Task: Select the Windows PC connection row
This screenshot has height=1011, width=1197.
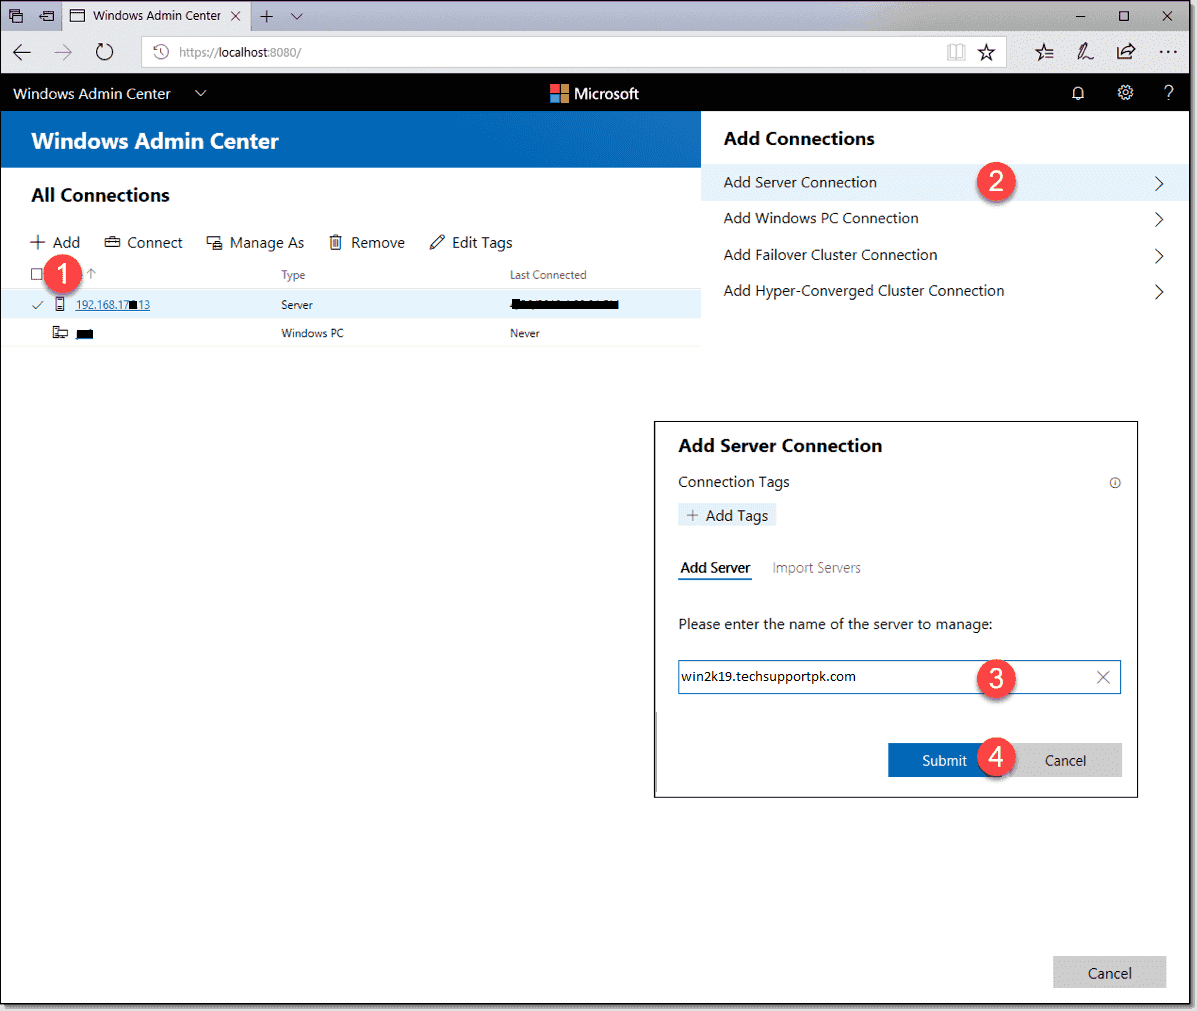Action: [351, 333]
